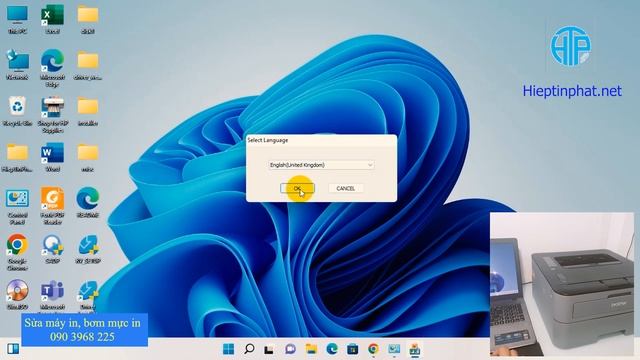640x360 pixels.
Task: Open the Microsoft Teams desktop shortcut
Action: tap(52, 294)
